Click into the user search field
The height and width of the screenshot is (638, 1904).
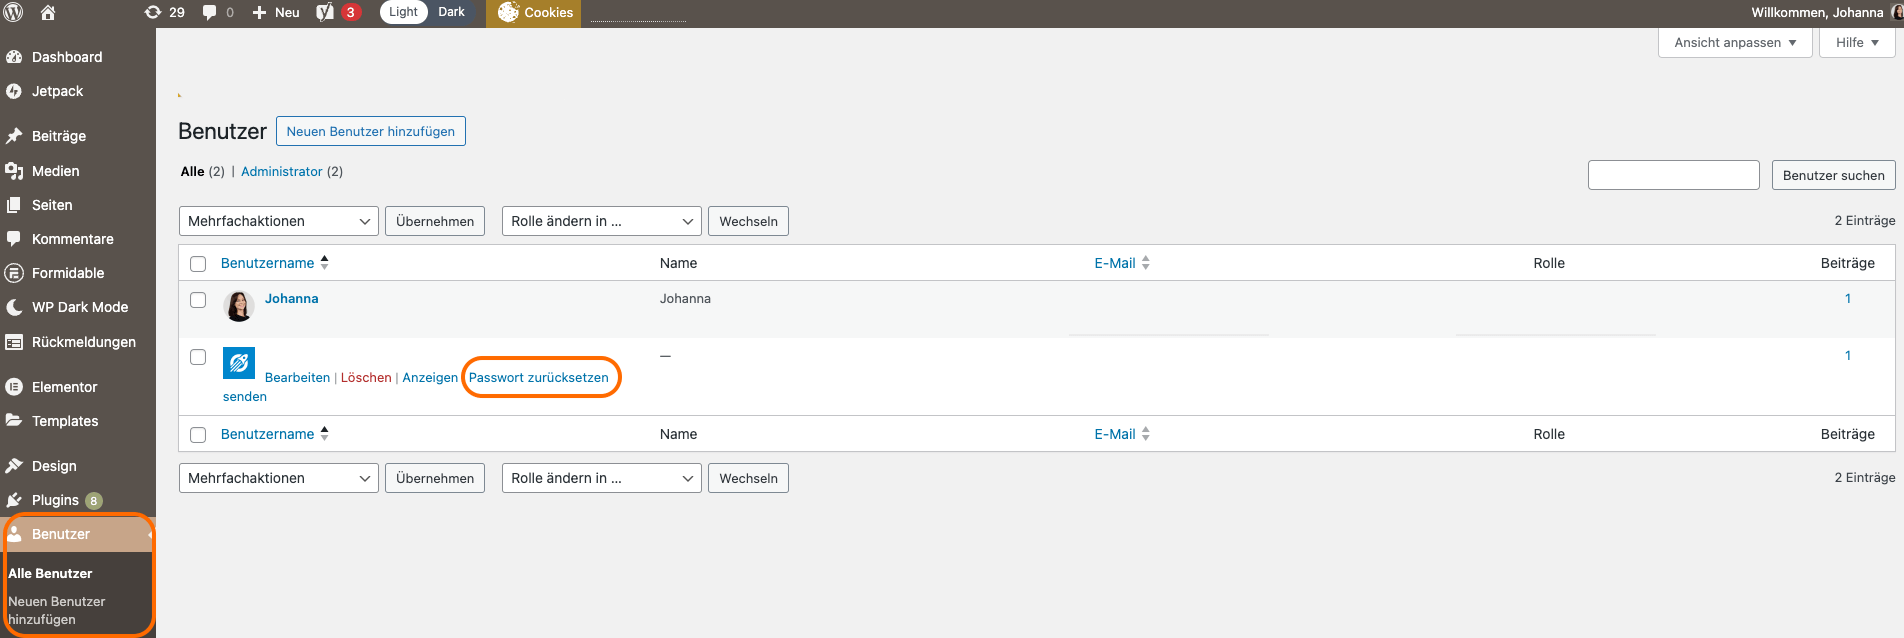(x=1673, y=175)
